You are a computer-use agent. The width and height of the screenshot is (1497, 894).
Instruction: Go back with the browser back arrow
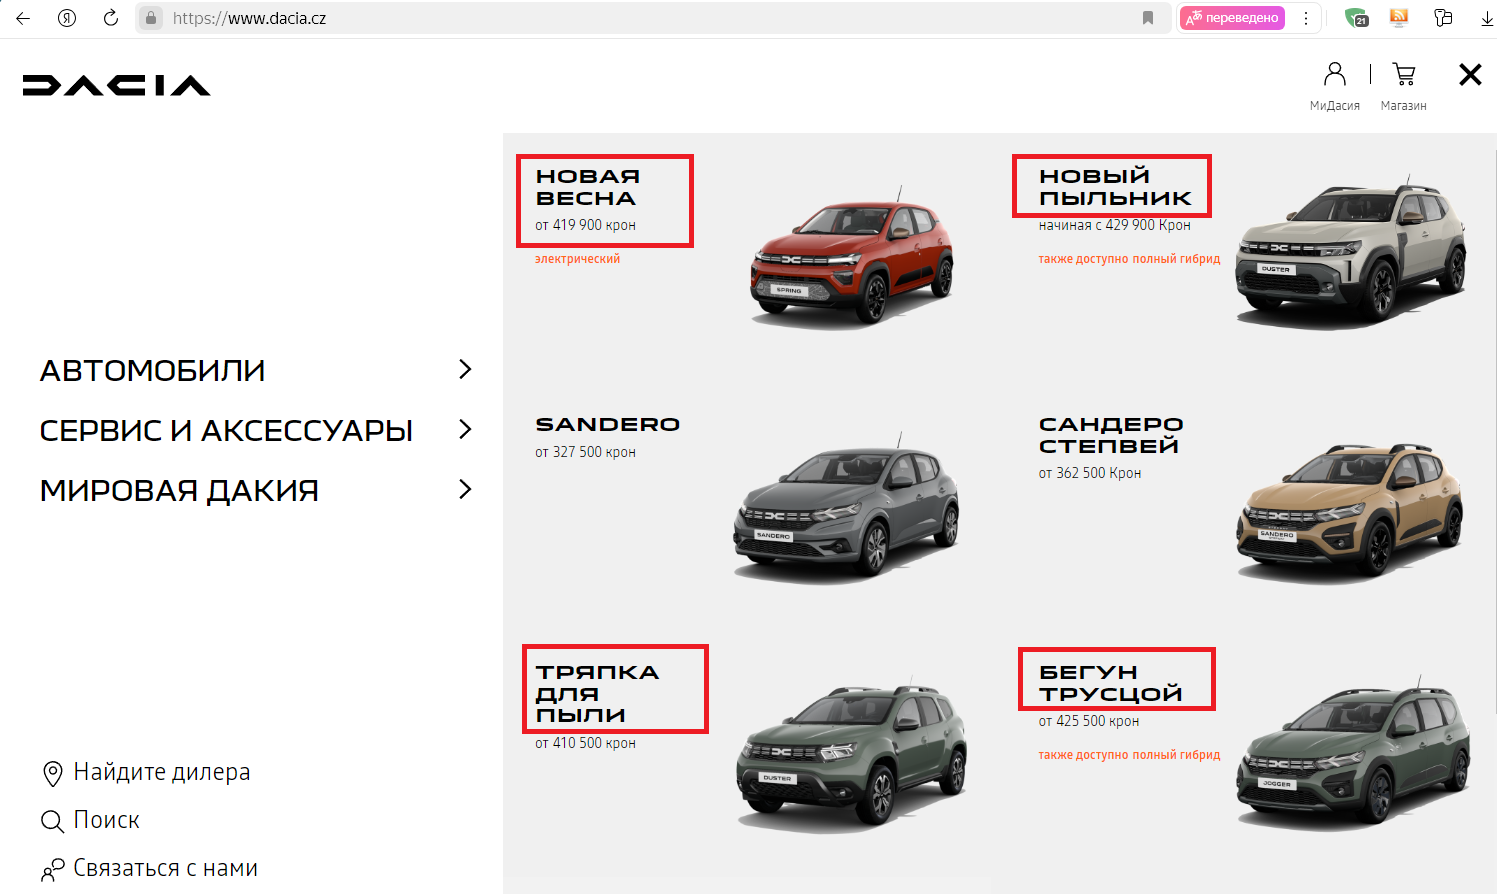click(23, 18)
